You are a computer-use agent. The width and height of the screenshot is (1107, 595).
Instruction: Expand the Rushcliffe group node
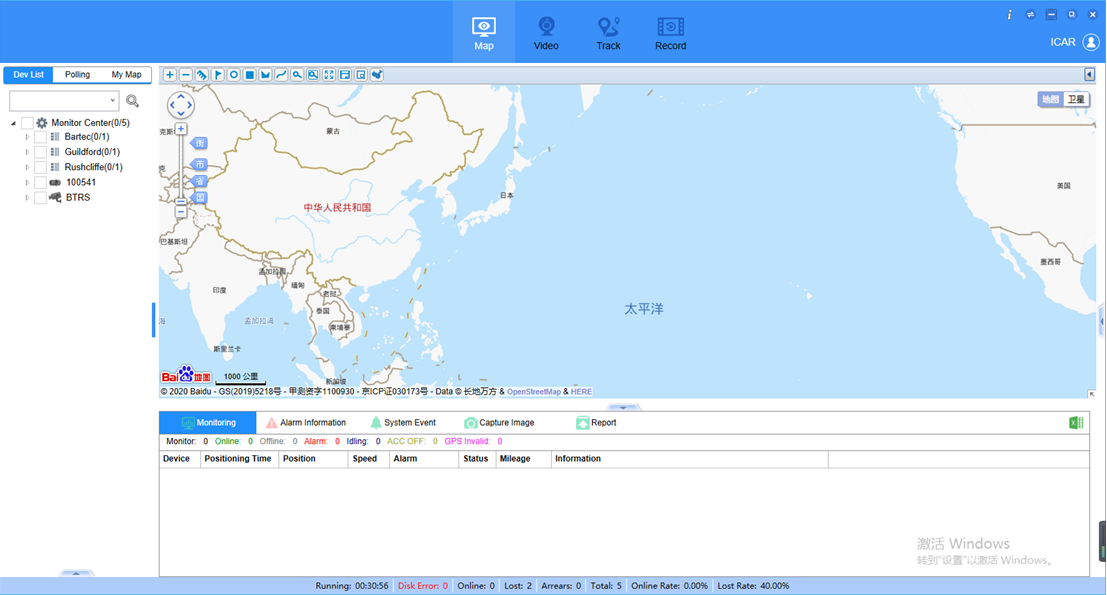click(28, 167)
